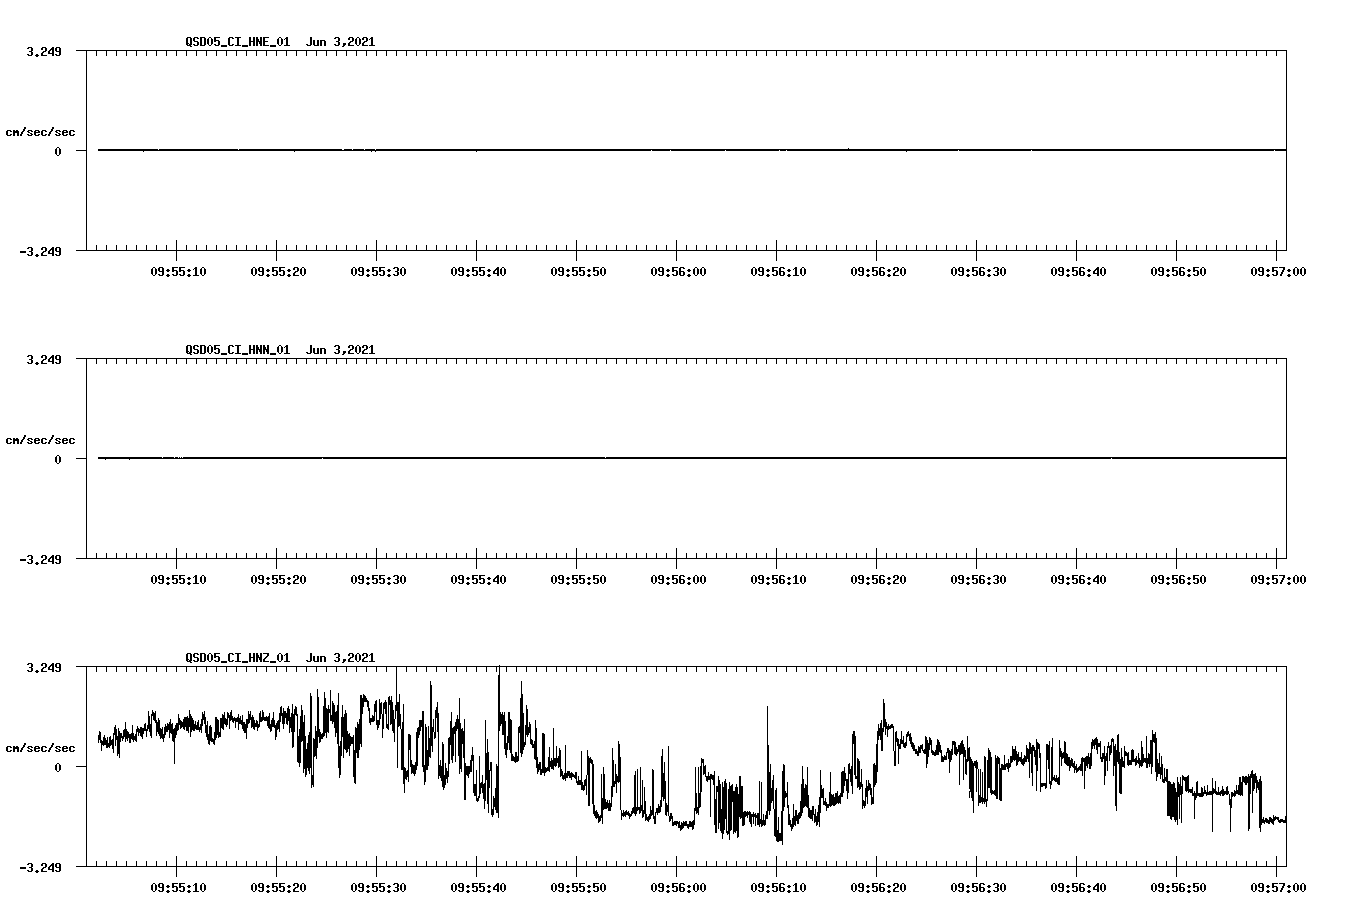The width and height of the screenshot is (1358, 924).
Task: Click the -3.249 lower limit on HNZ plot
Action: point(40,867)
